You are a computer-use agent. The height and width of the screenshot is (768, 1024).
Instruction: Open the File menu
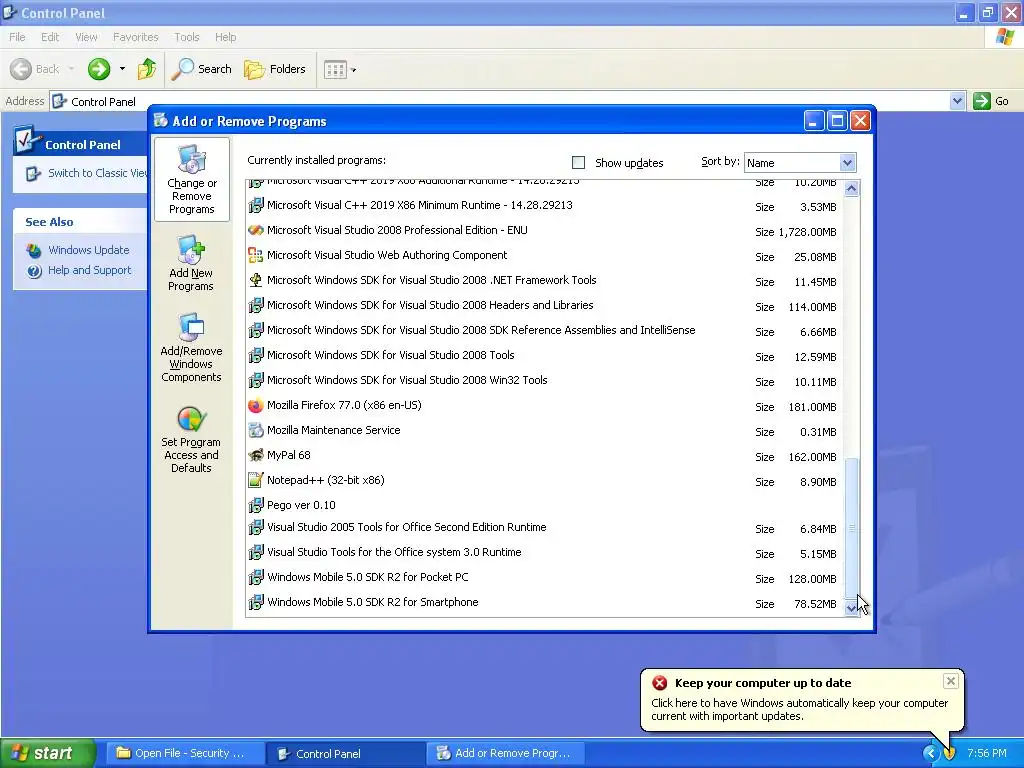tap(17, 37)
